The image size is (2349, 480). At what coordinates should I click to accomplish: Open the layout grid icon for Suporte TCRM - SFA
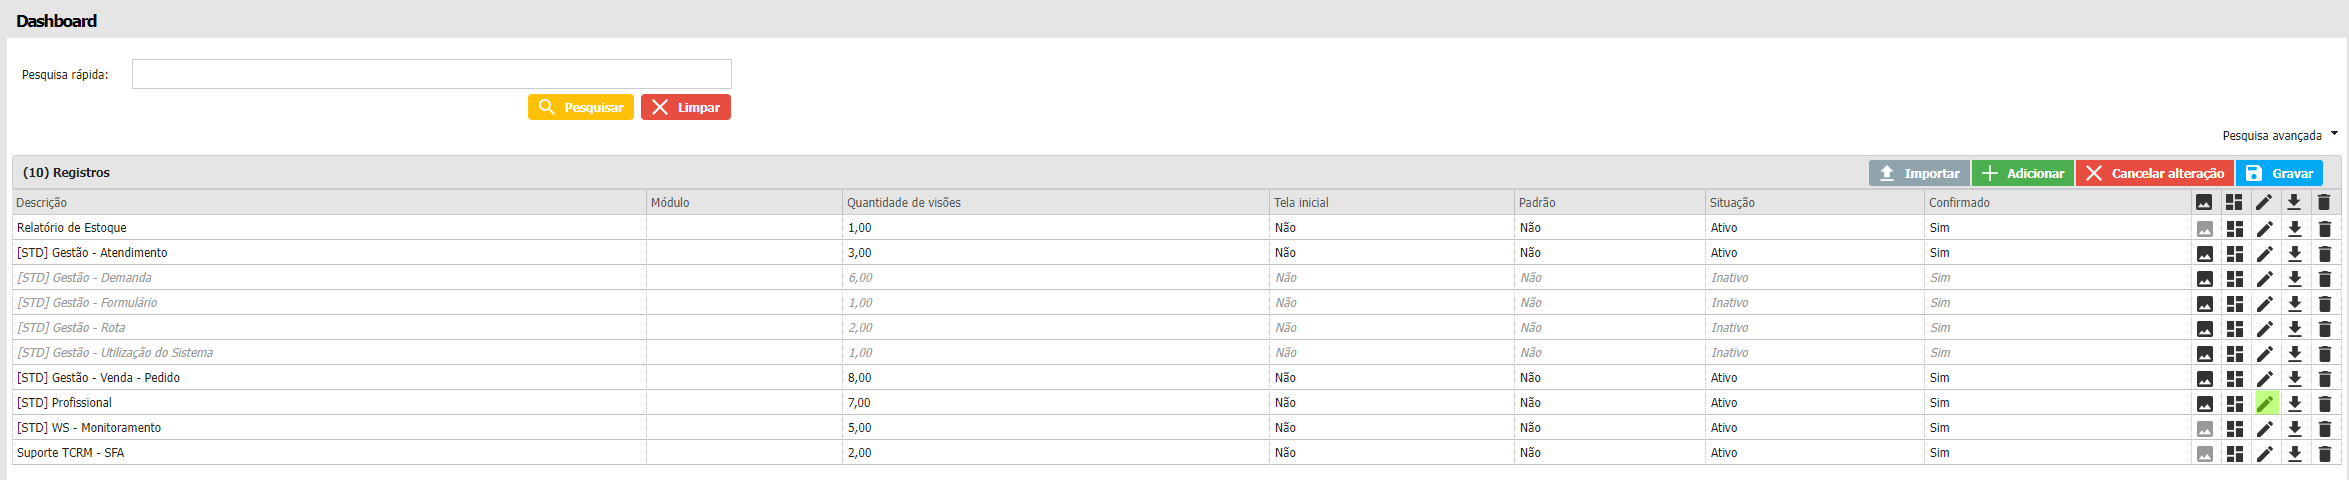(2235, 454)
